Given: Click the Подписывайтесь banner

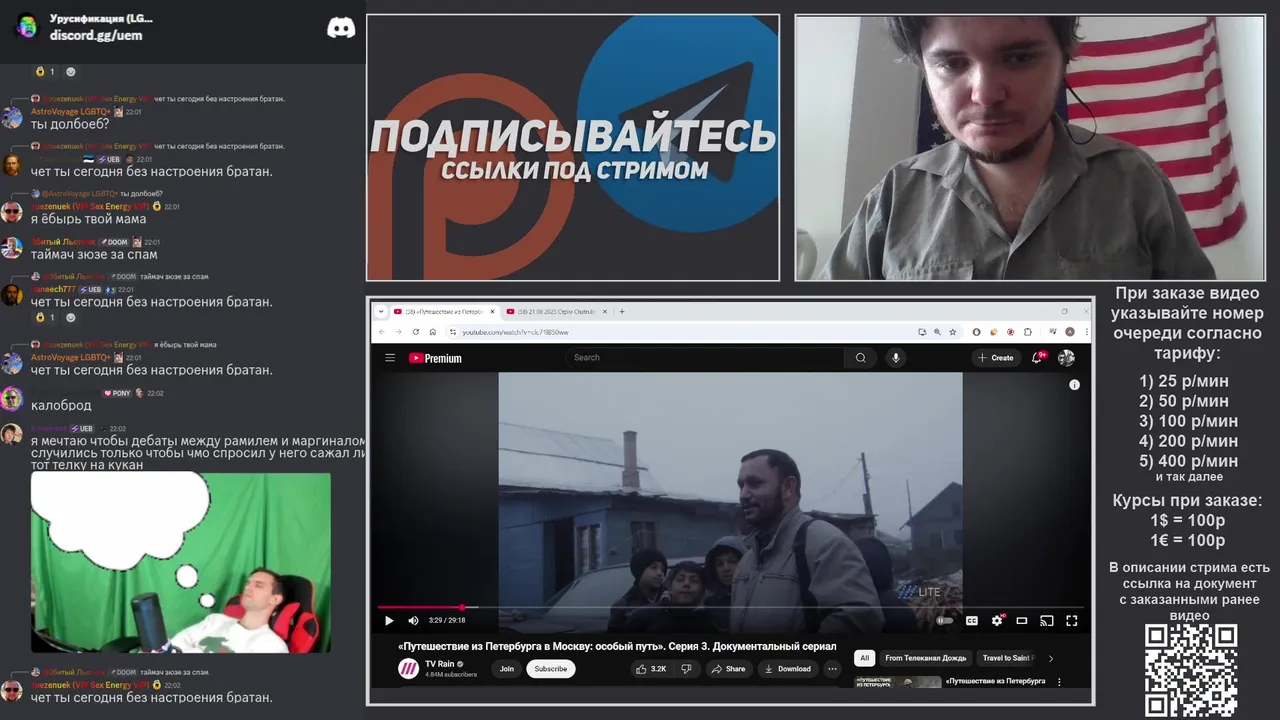Looking at the screenshot, I should pos(573,148).
